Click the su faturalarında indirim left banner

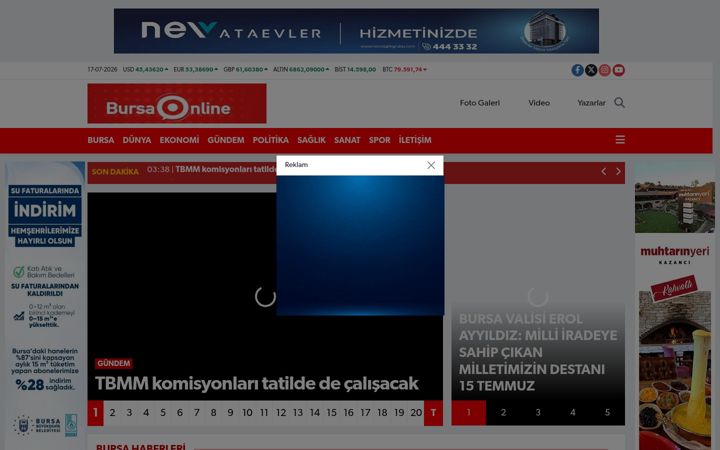coord(45,303)
